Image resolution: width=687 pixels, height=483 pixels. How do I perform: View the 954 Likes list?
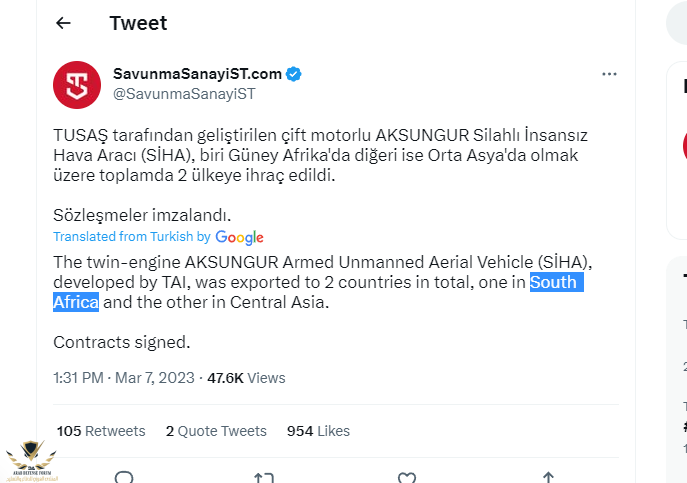(x=318, y=431)
